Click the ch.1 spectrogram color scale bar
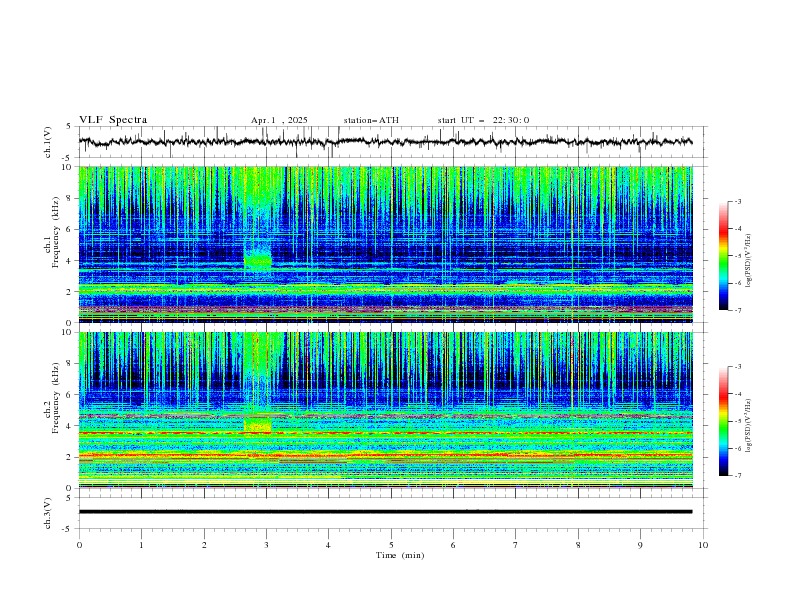Viewport: 792px width, 612px height. (723, 256)
